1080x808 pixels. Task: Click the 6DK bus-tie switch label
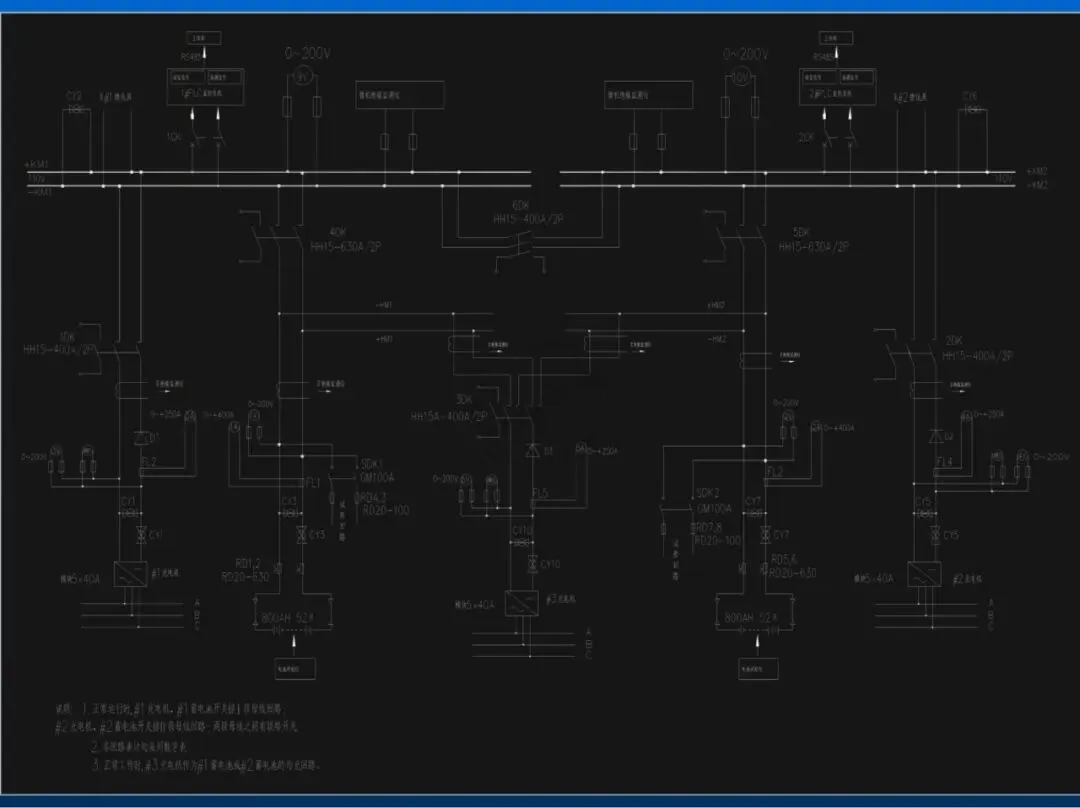pyautogui.click(x=521, y=206)
